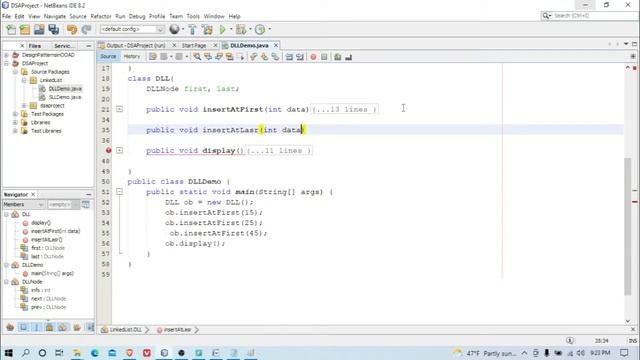The height and width of the screenshot is (360, 640).
Task: Click the collapsed '...13 lines' fold placeholder
Action: coord(344,109)
